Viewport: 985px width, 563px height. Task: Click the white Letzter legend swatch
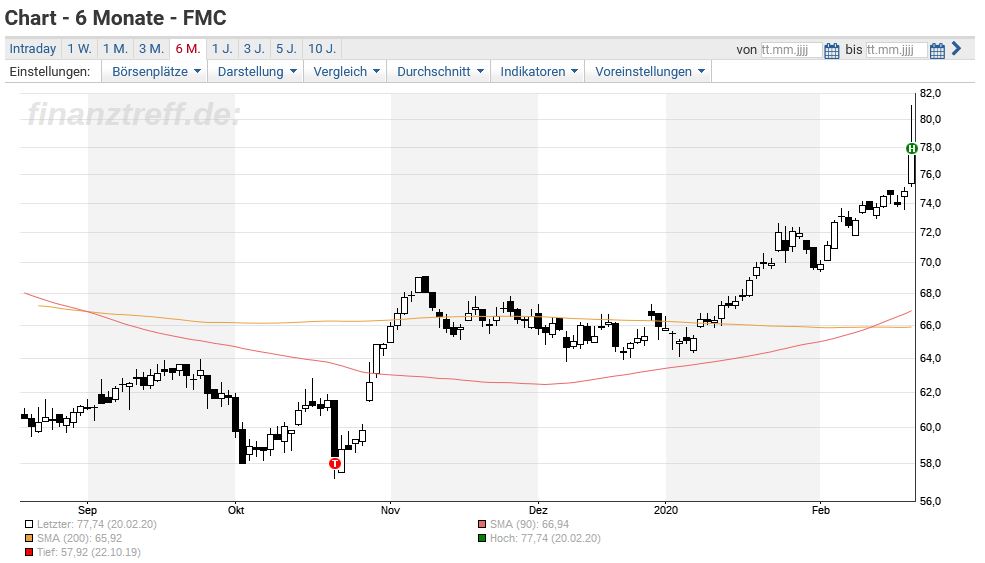(29, 524)
